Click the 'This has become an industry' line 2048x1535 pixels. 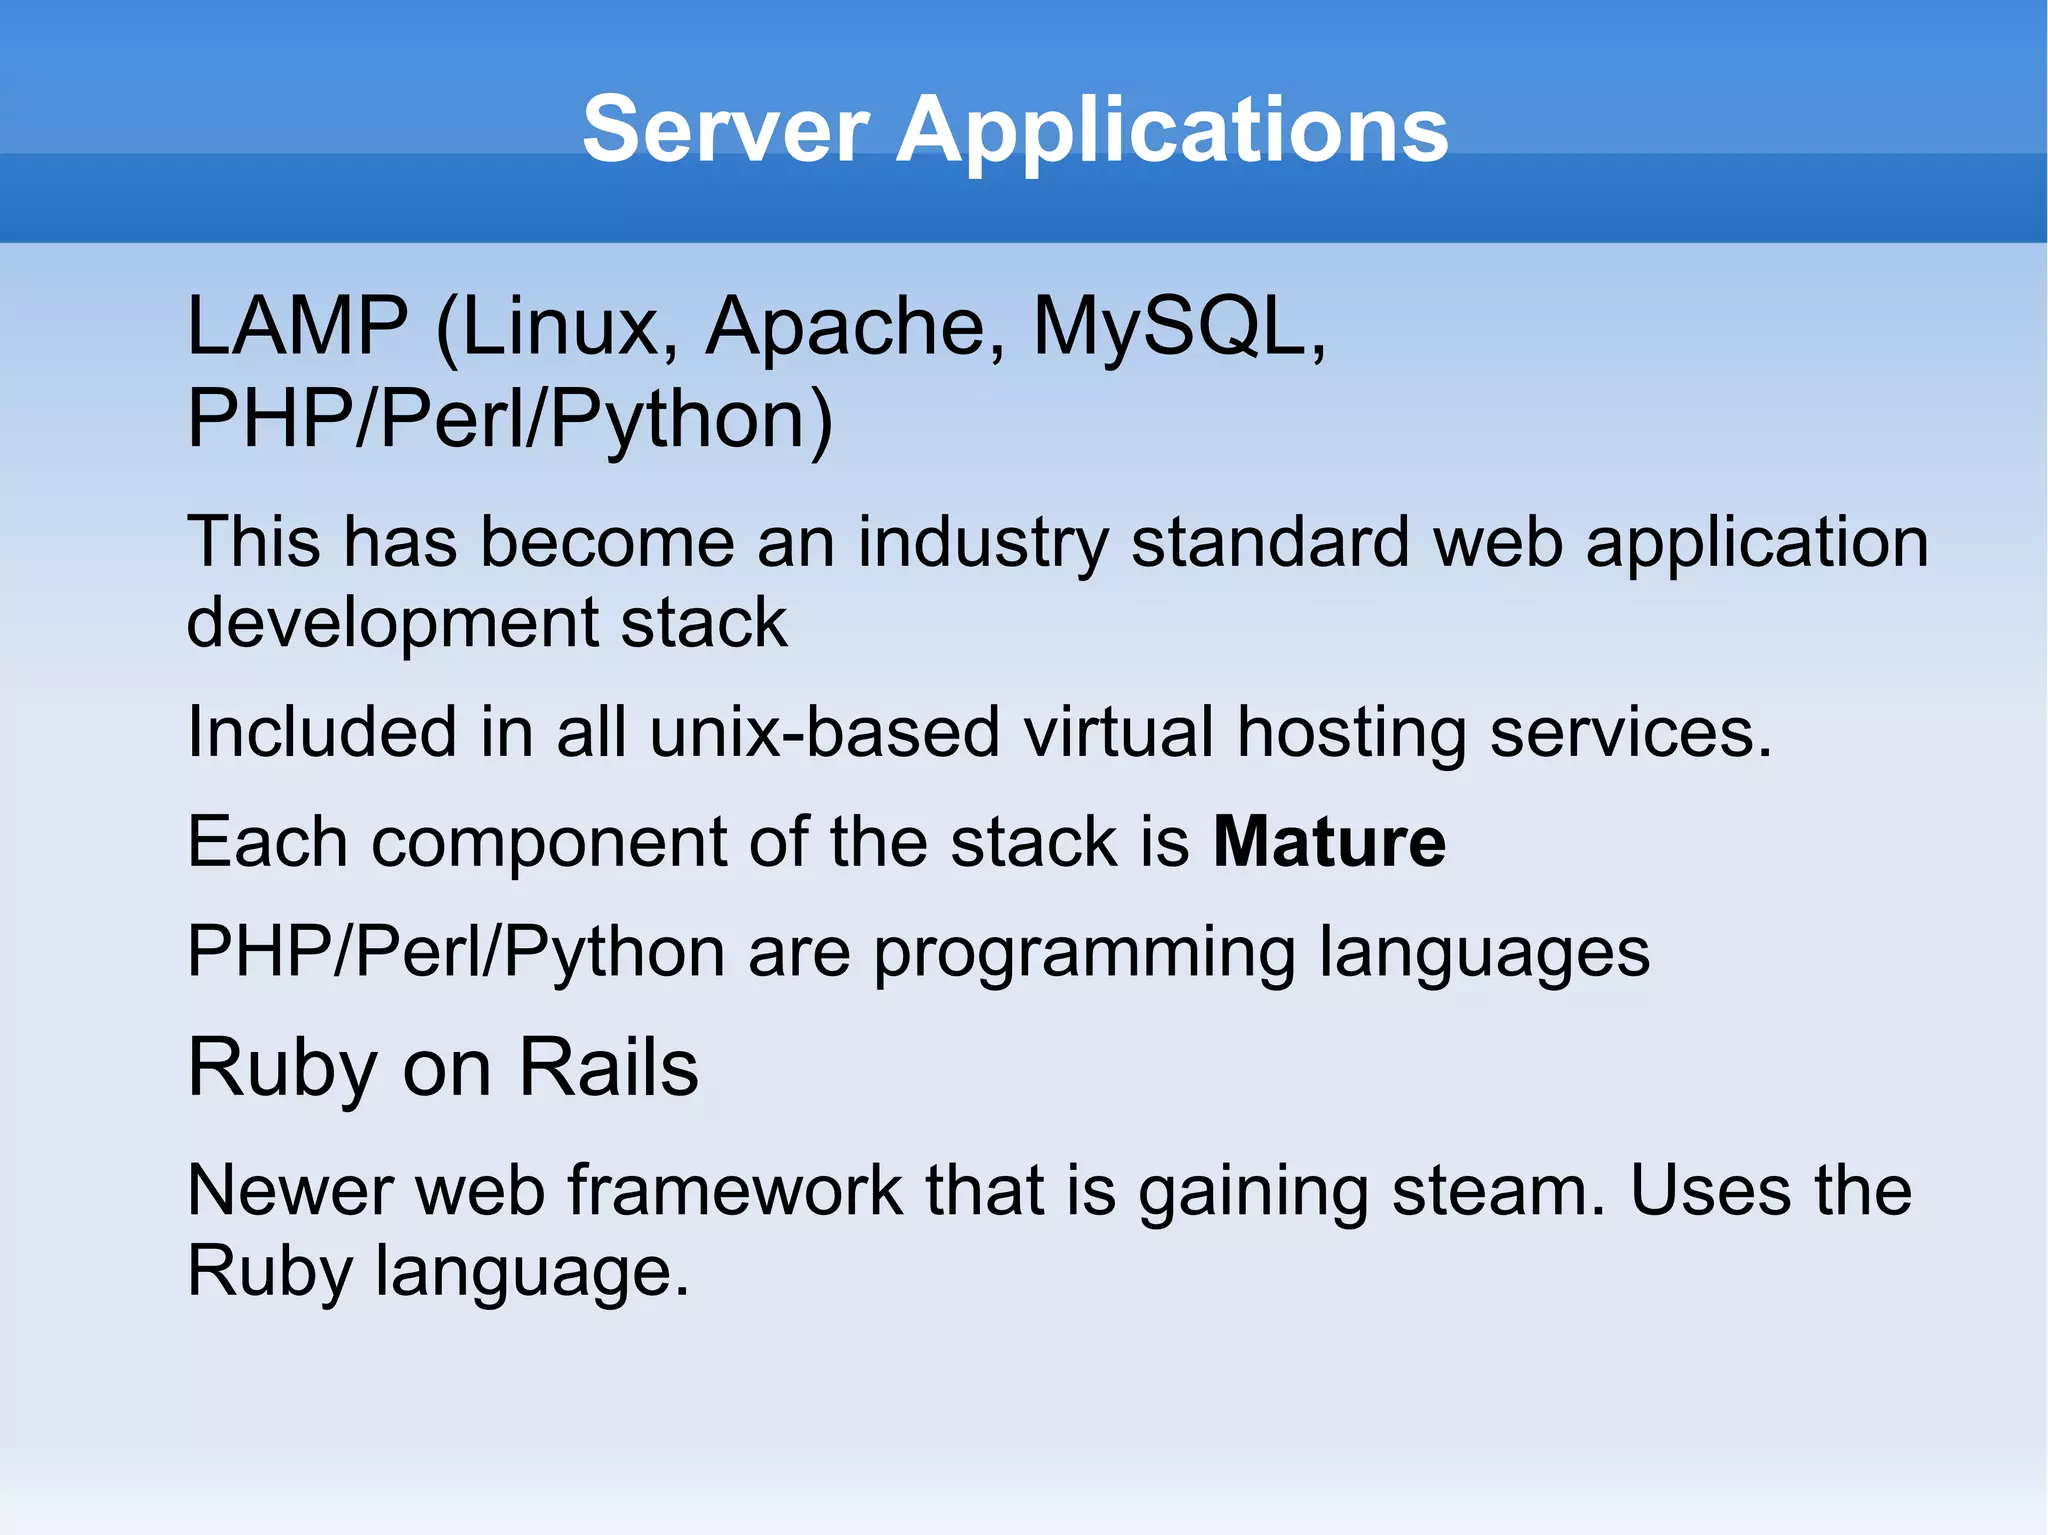(x=650, y=542)
